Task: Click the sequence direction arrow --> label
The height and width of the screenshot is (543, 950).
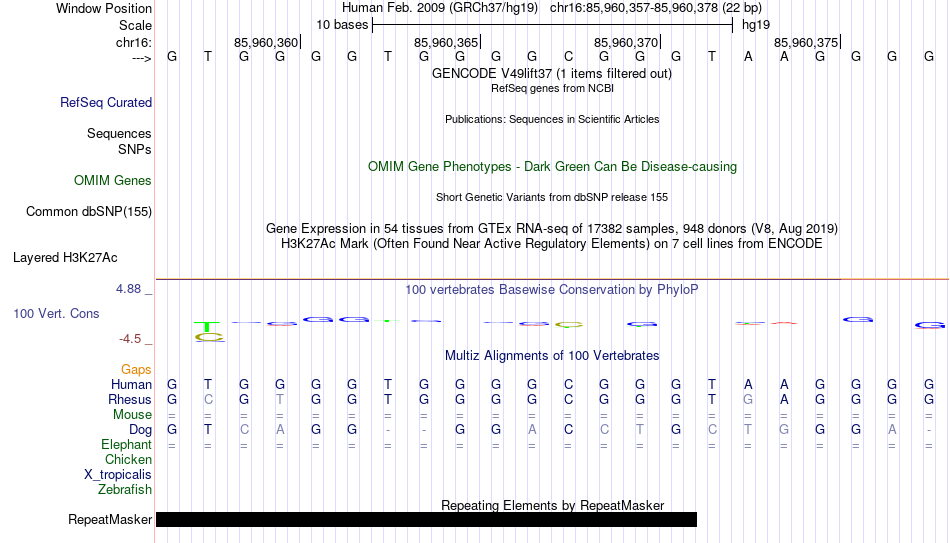Action: click(142, 58)
